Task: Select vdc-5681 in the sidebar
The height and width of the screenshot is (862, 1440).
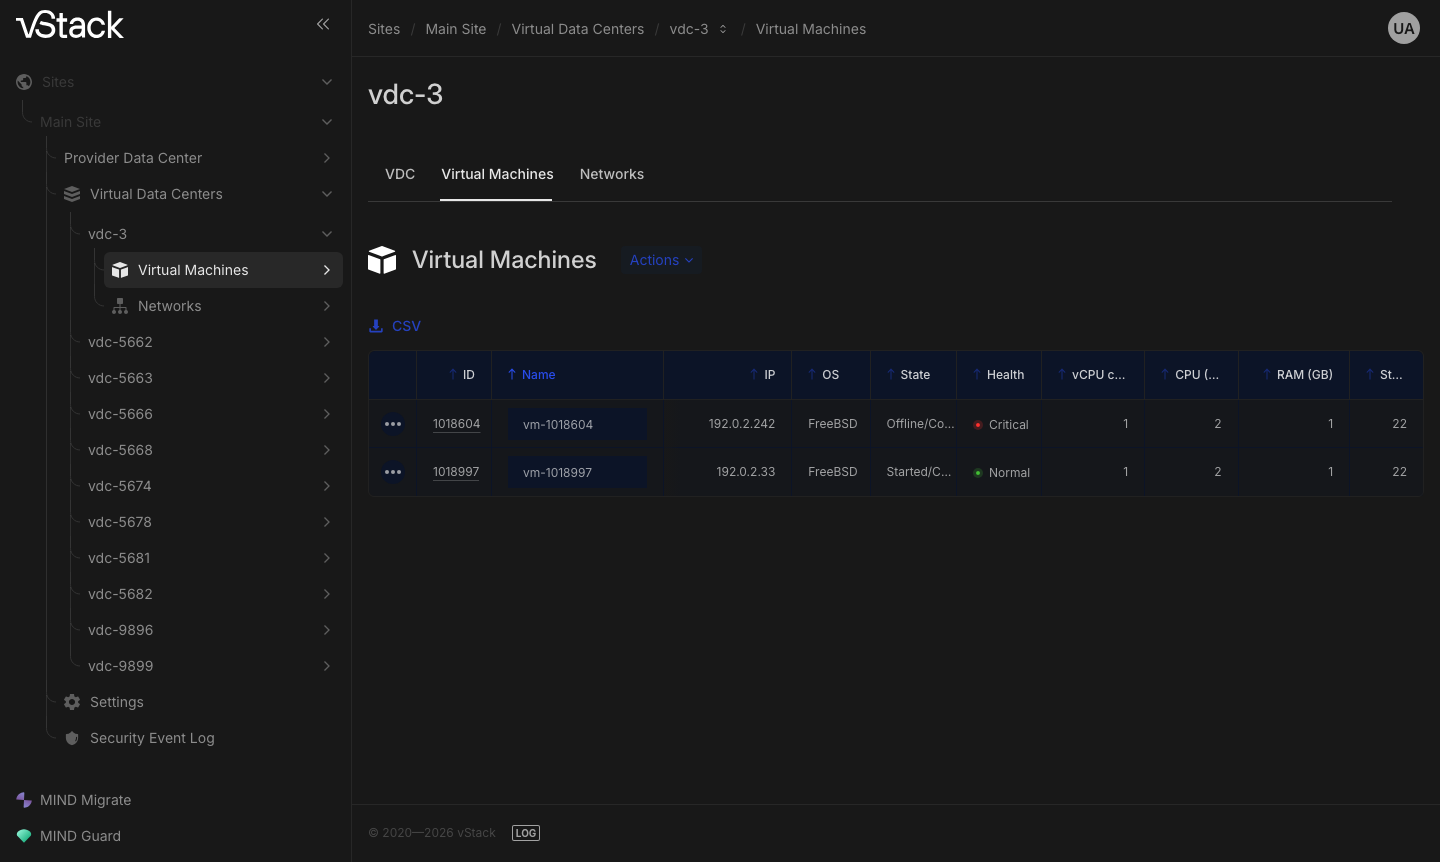Action: (x=119, y=558)
